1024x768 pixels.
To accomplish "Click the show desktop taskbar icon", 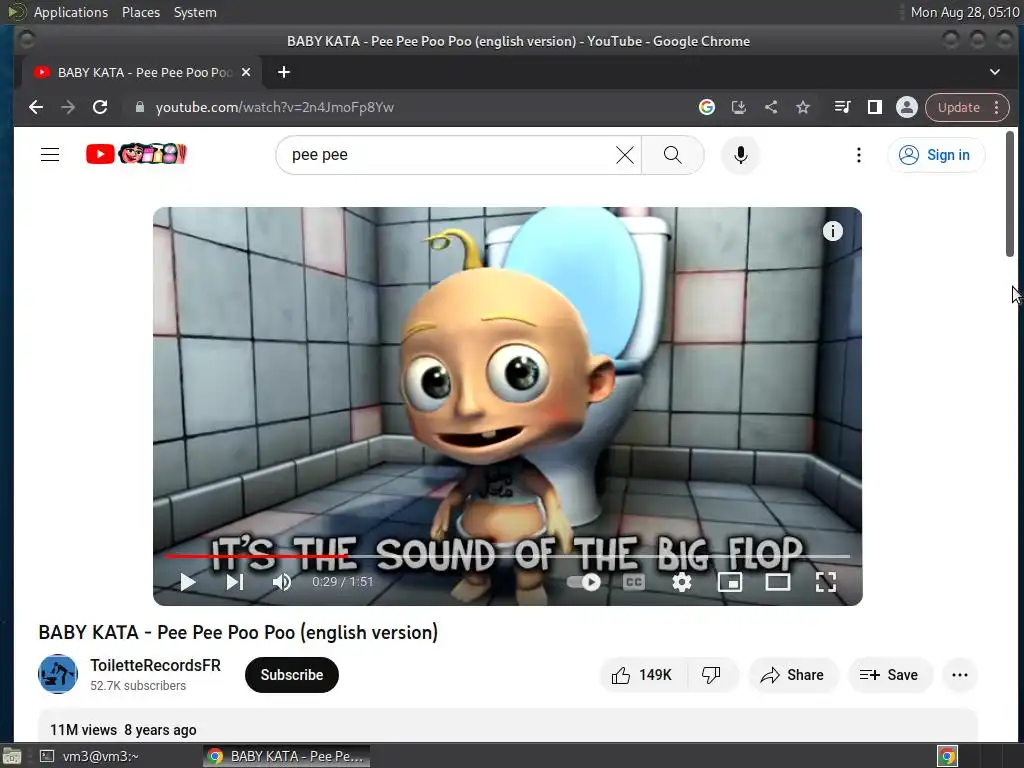I will [12, 756].
